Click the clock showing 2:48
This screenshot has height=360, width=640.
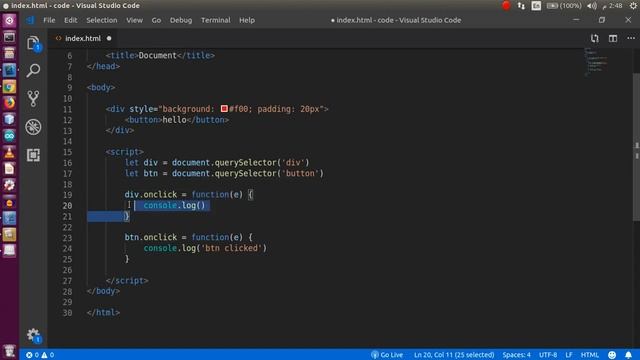(612, 6)
